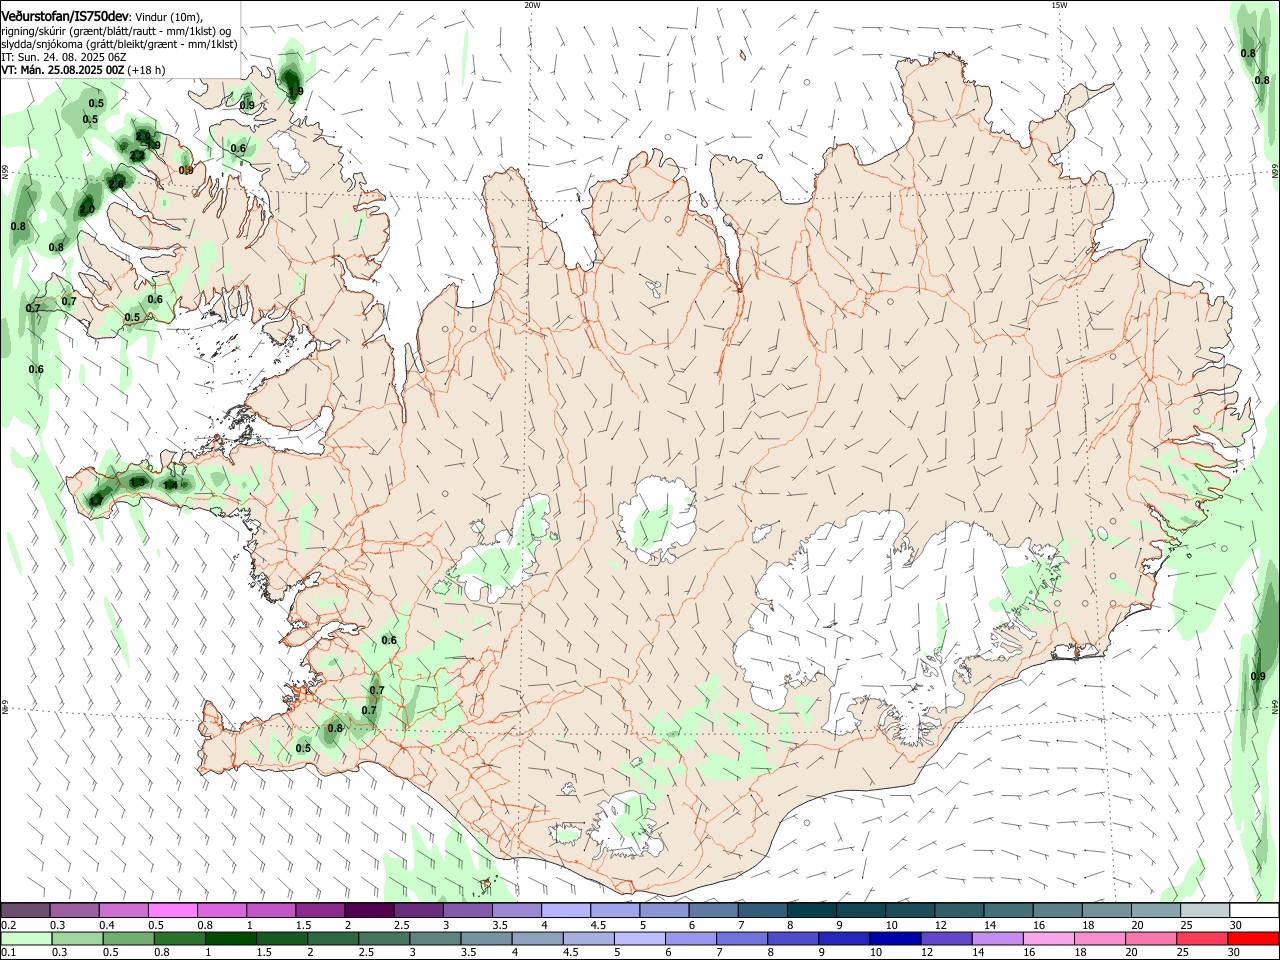Click the lavender 4 swatch in top legend row
This screenshot has width=1280, height=960.
pos(566,911)
